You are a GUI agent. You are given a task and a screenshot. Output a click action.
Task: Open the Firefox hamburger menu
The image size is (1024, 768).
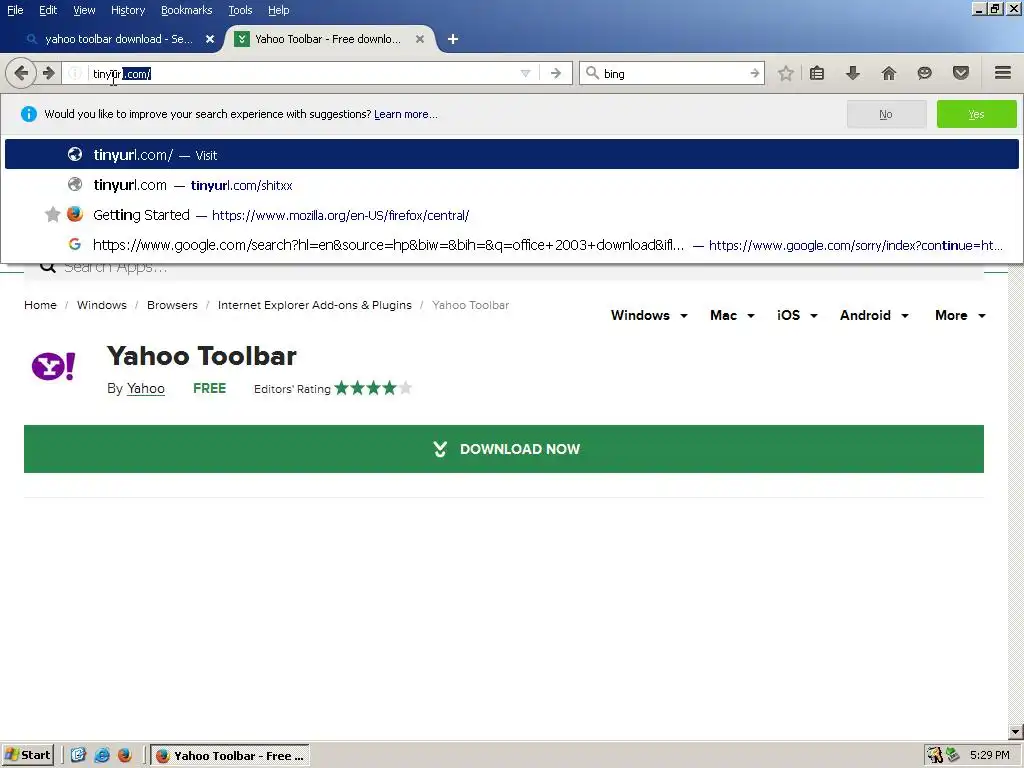click(x=1002, y=72)
